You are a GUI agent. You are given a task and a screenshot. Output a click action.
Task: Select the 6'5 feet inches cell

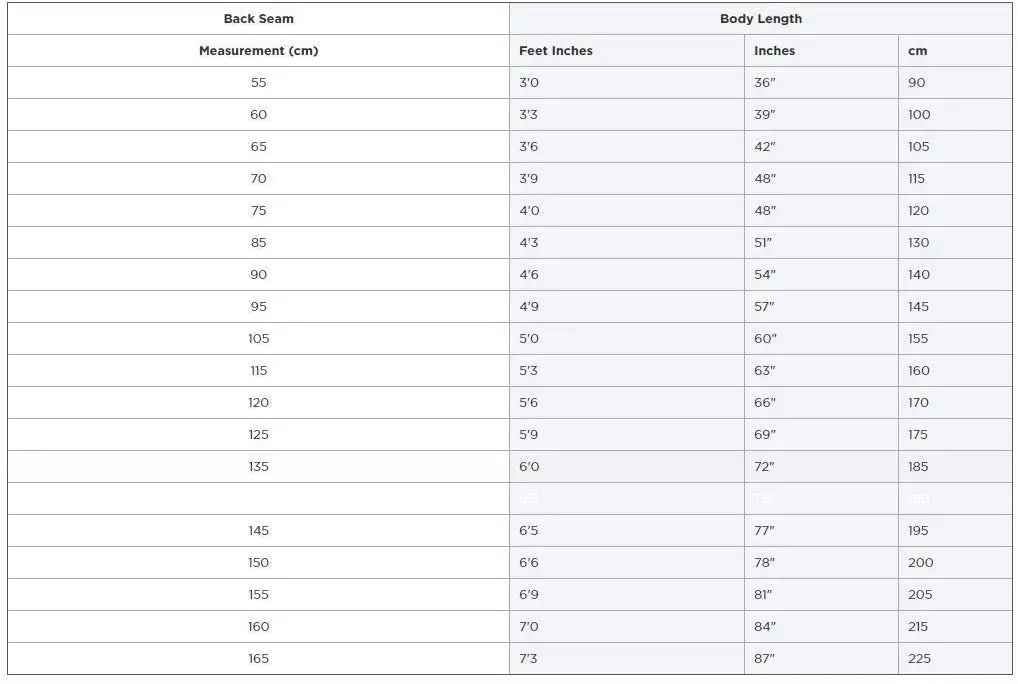pyautogui.click(x=529, y=531)
